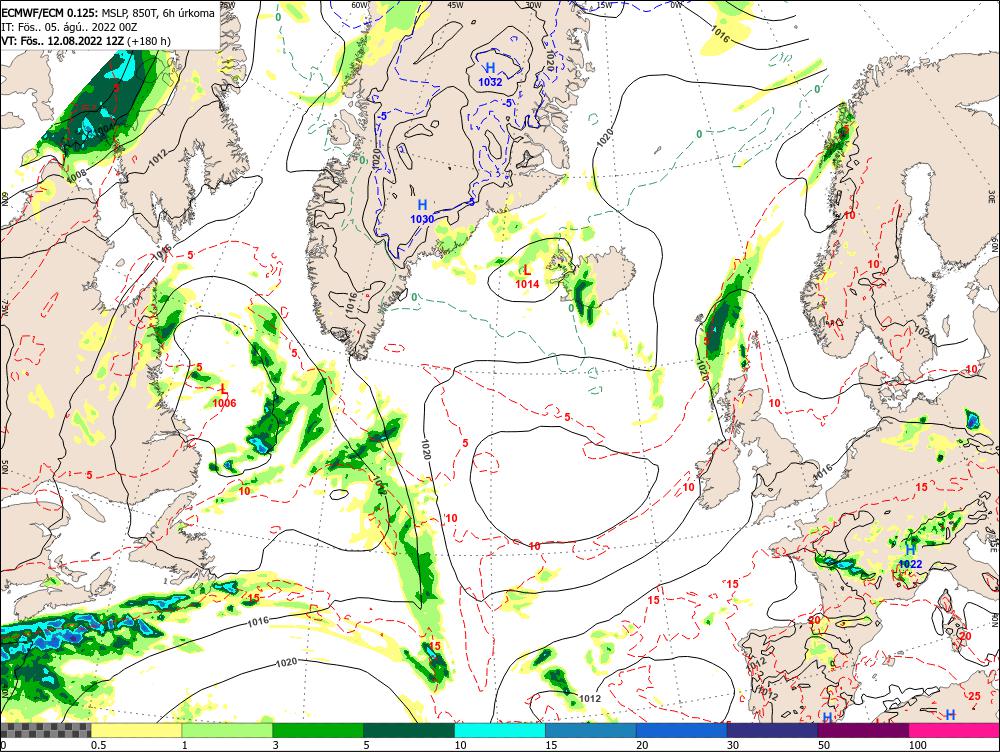The height and width of the screenshot is (752, 1000).
Task: Click the init time line 'IT: Fös.. 05. ágú.. 2022 00Z'
Action: 69,27
